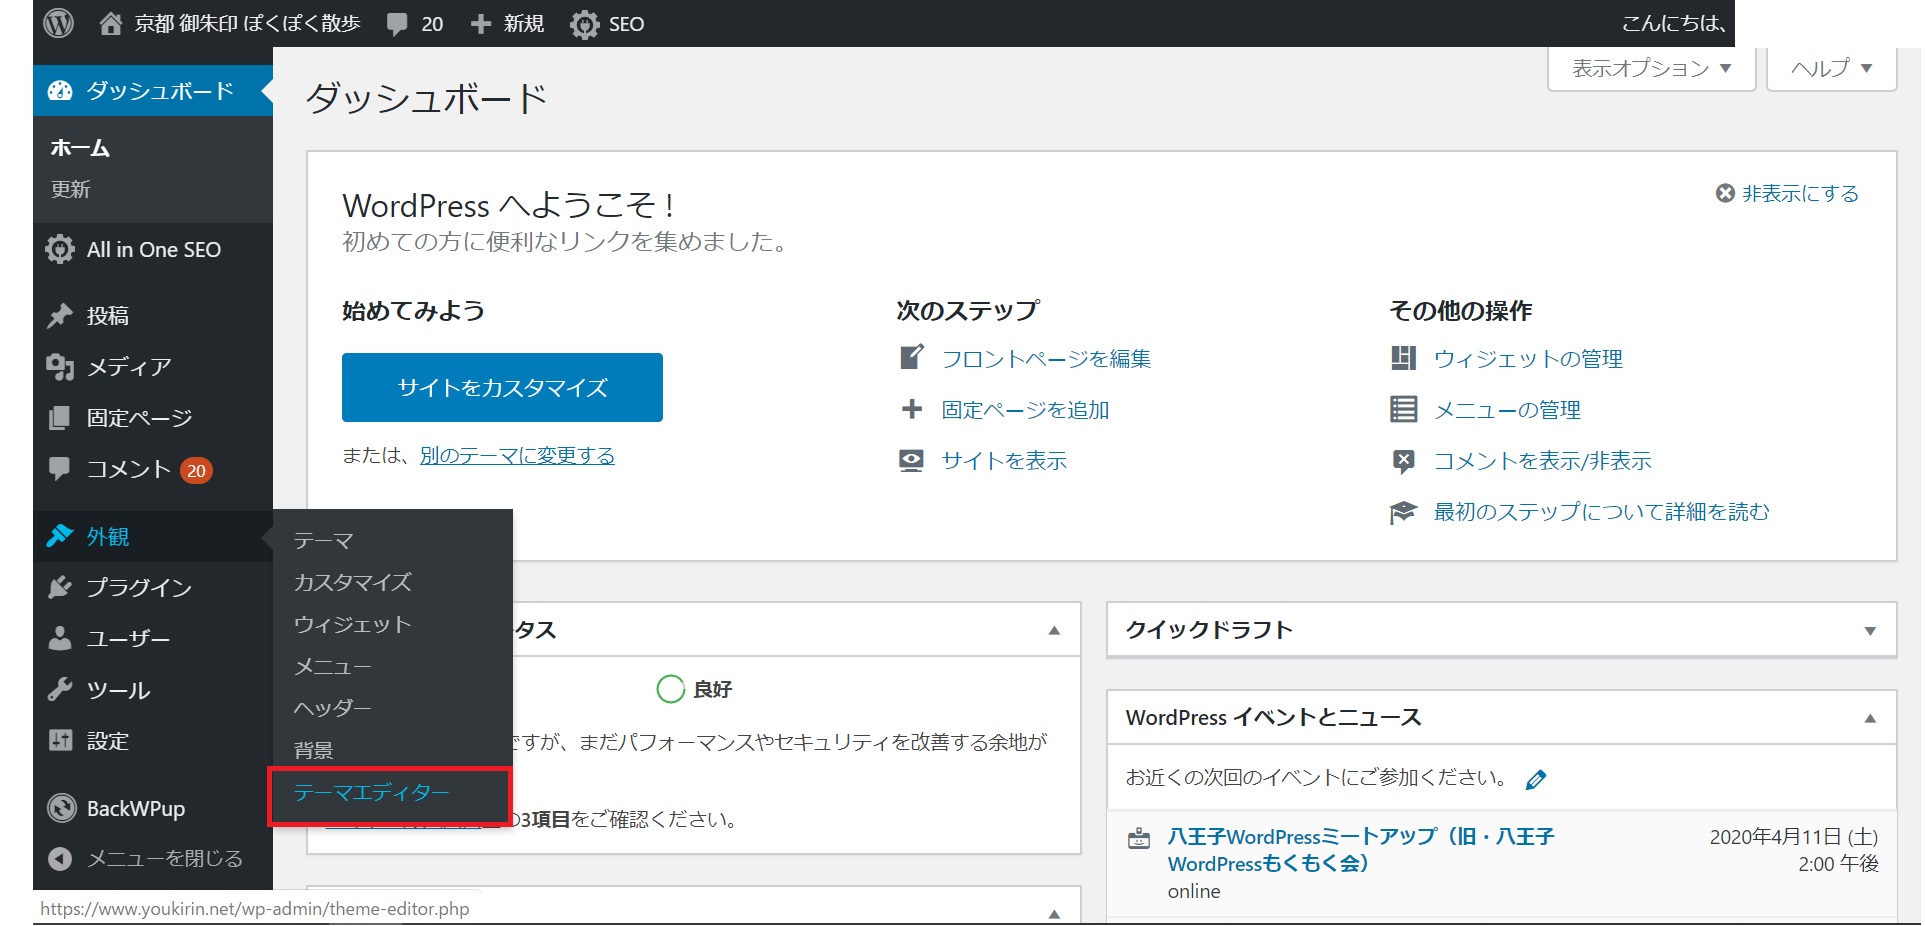Click the pencil icon to edit event location
Image resolution: width=1925 pixels, height=926 pixels.
pos(1536,779)
